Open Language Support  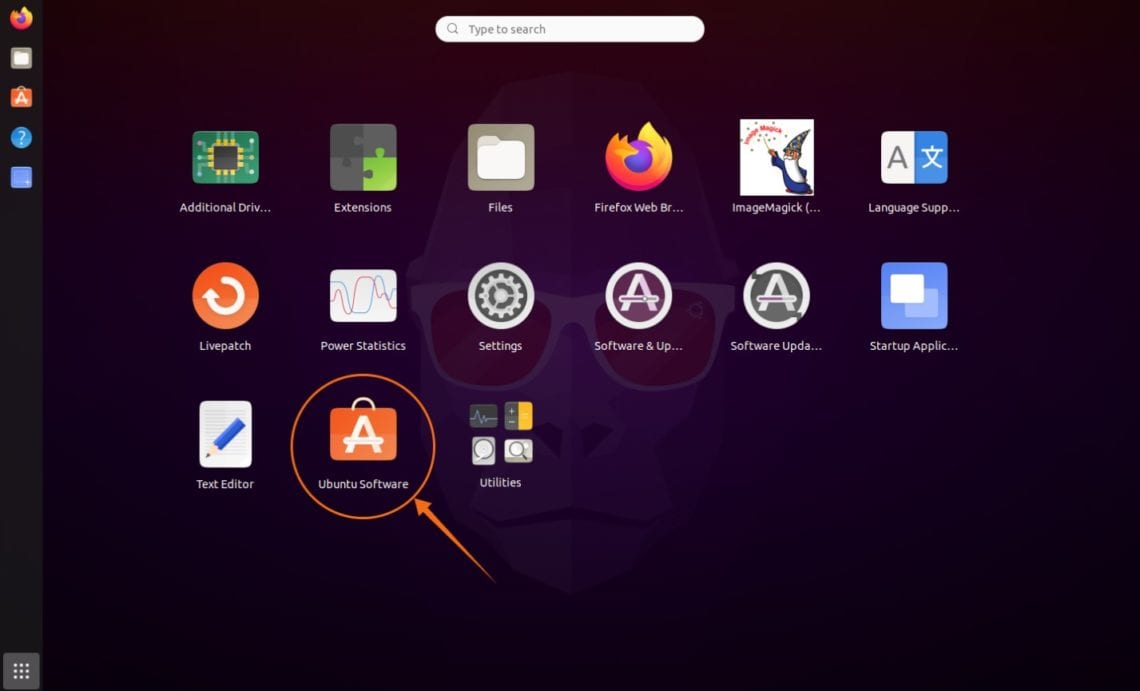pos(914,157)
